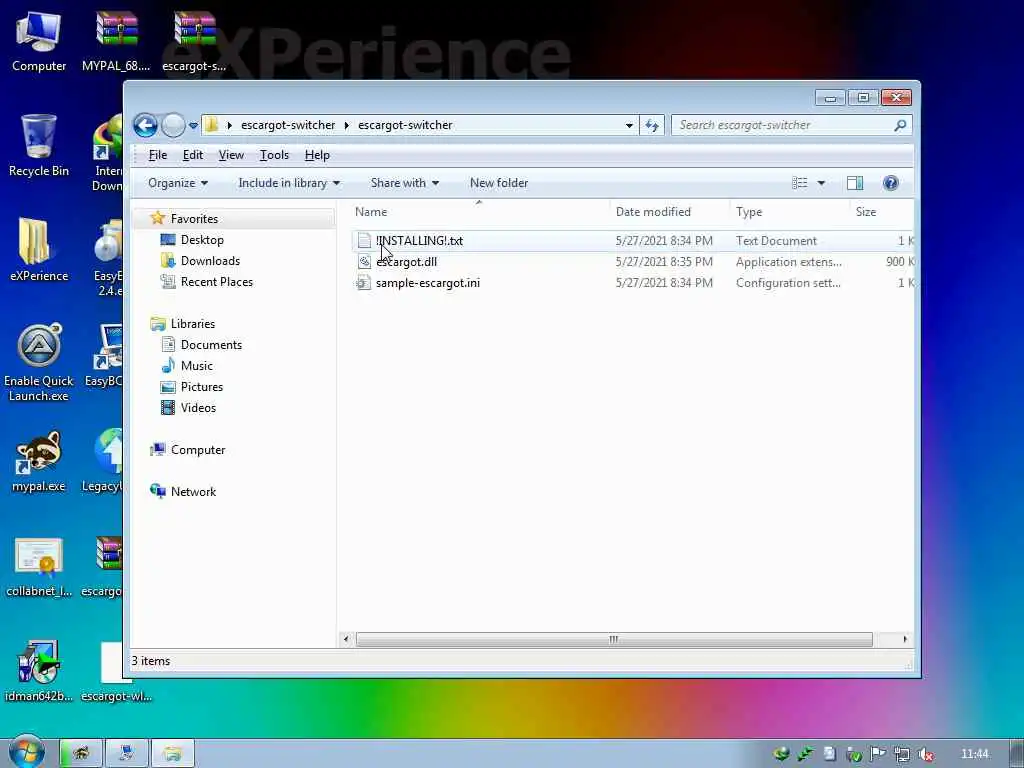This screenshot has width=1024, height=768.
Task: Open the view options dropdown arrow
Action: tap(821, 183)
